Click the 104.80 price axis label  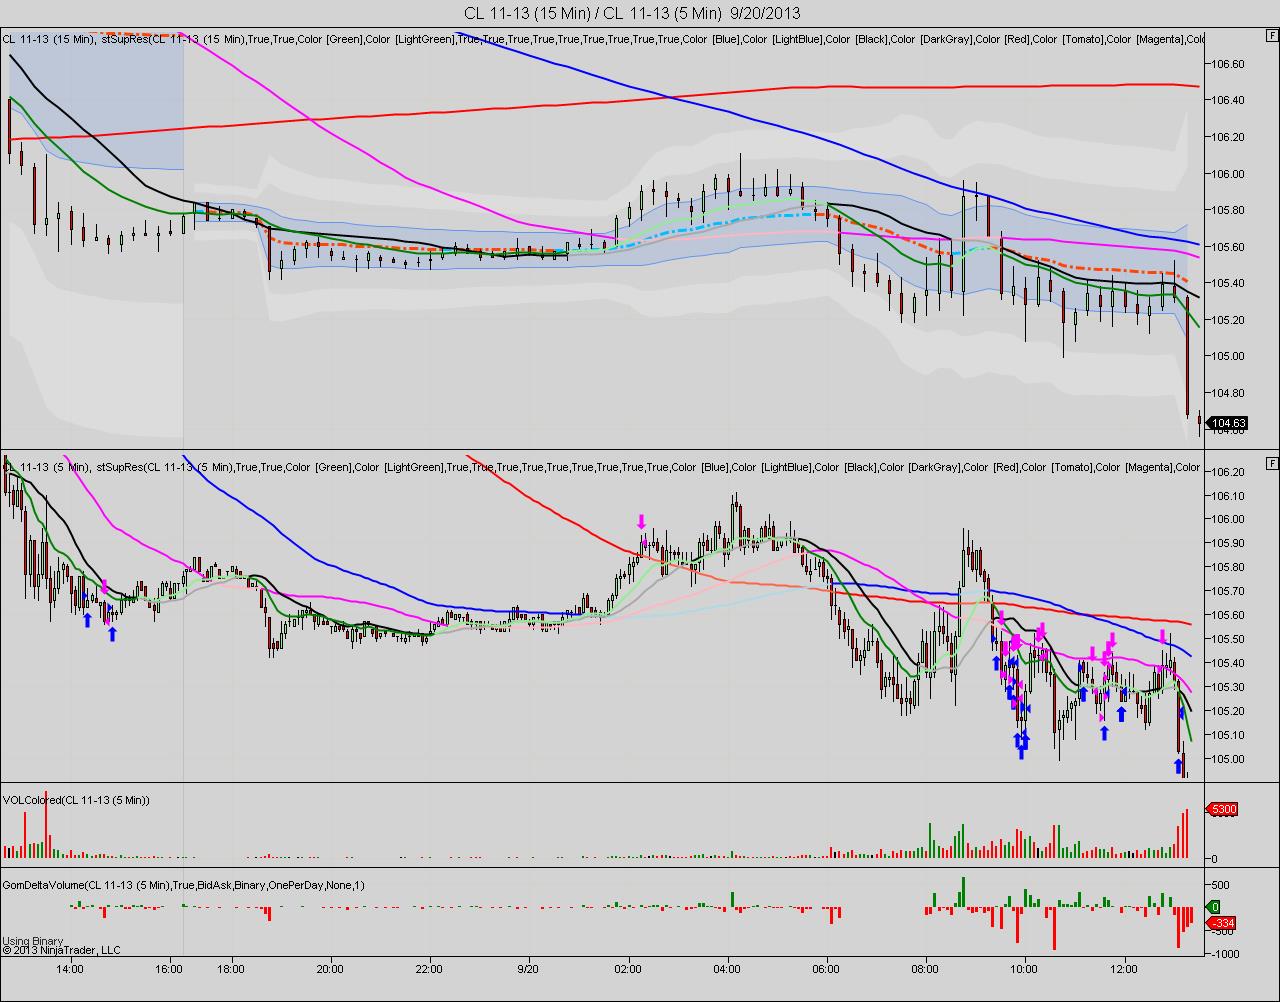[1227, 393]
